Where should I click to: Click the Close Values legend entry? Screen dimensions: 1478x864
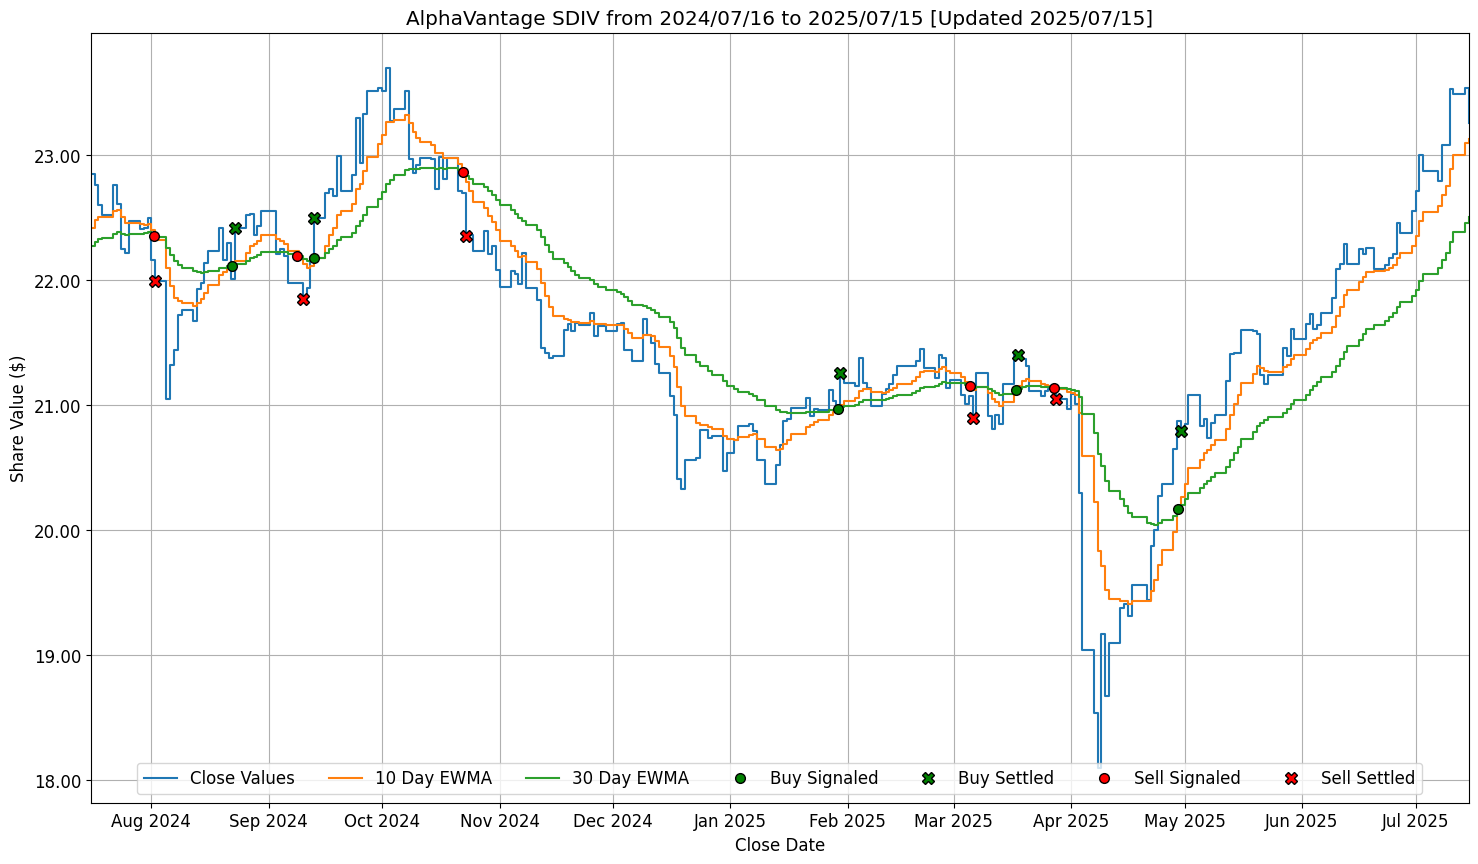[x=219, y=778]
